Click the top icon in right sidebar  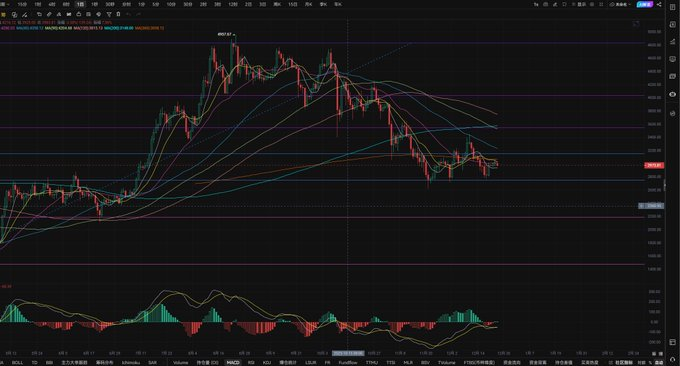click(x=673, y=7)
